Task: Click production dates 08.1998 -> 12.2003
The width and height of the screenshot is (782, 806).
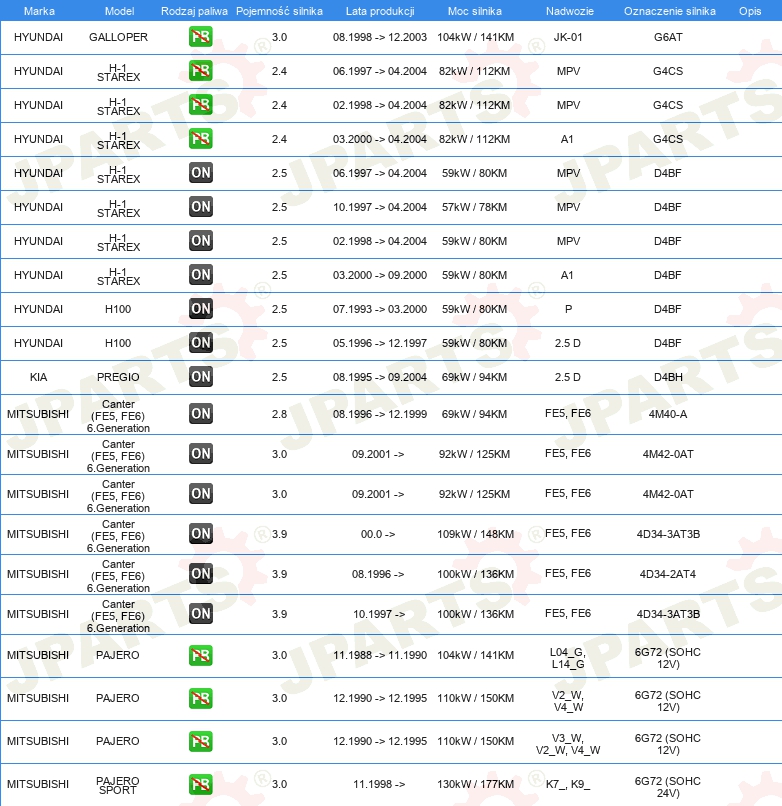Action: pos(380,37)
